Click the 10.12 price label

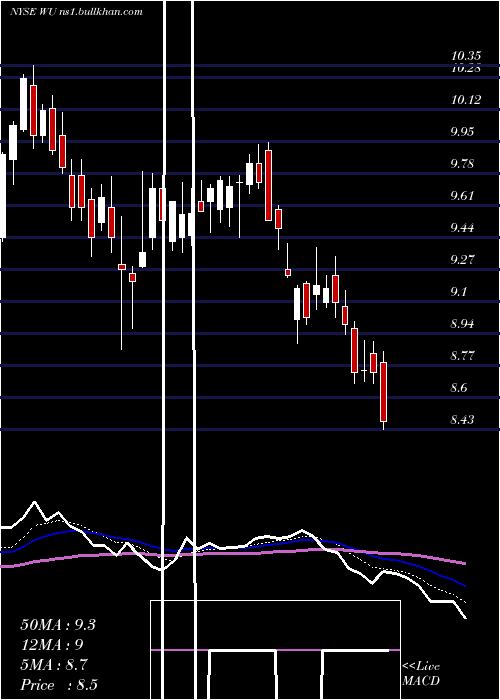(x=466, y=100)
